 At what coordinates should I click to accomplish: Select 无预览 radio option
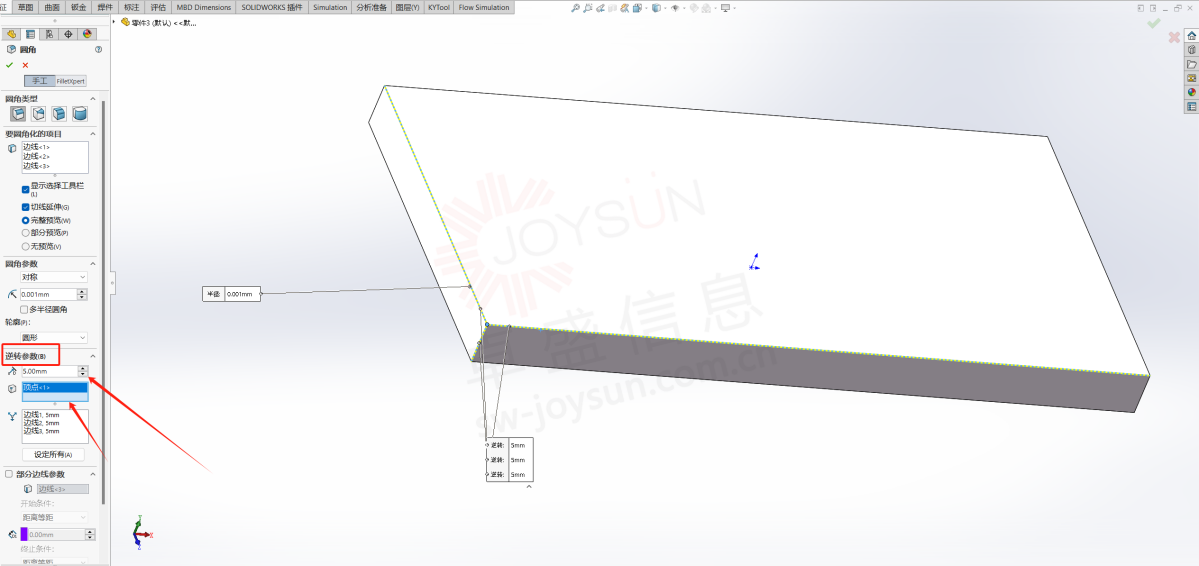click(x=25, y=246)
